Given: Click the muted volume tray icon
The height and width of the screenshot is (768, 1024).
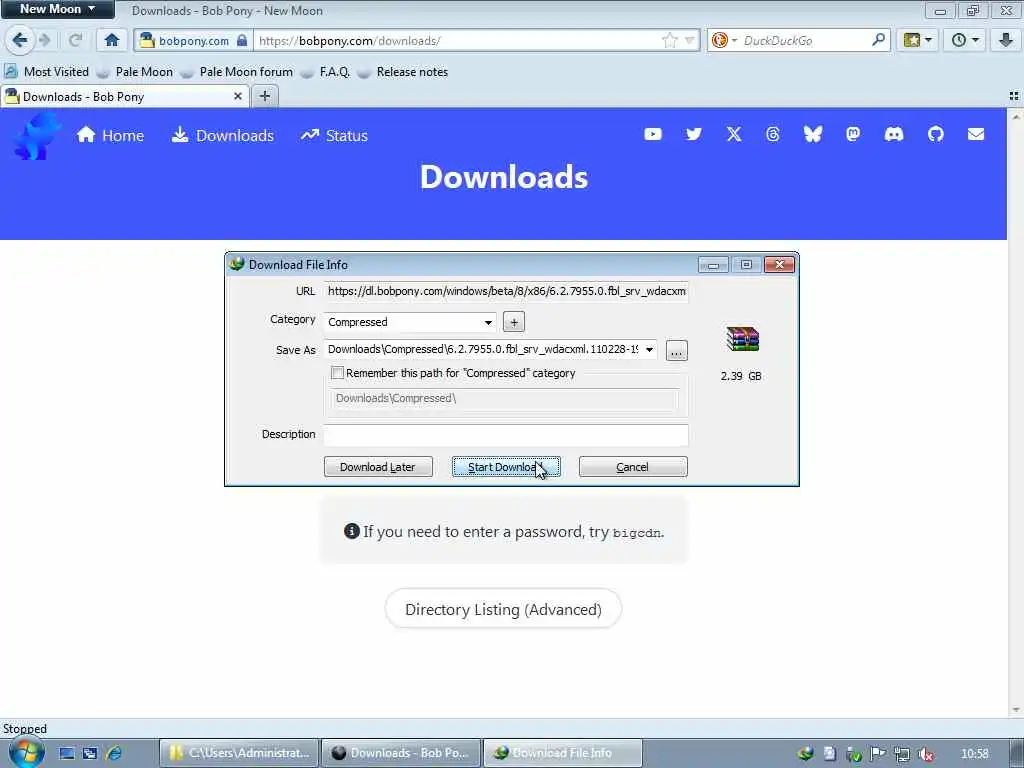Looking at the screenshot, I should tap(926, 754).
